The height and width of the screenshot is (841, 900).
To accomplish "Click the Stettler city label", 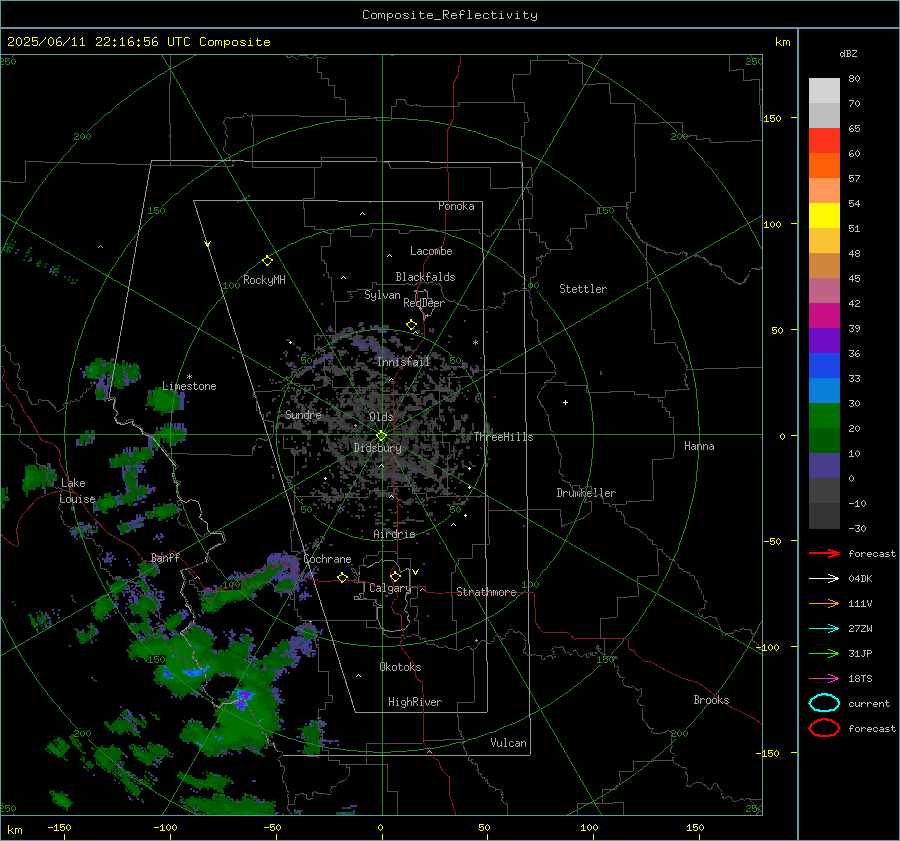I will (583, 289).
